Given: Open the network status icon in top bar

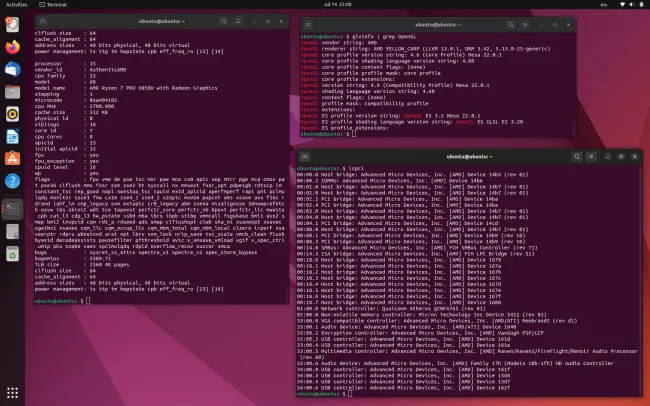Looking at the screenshot, I should click(622, 5).
